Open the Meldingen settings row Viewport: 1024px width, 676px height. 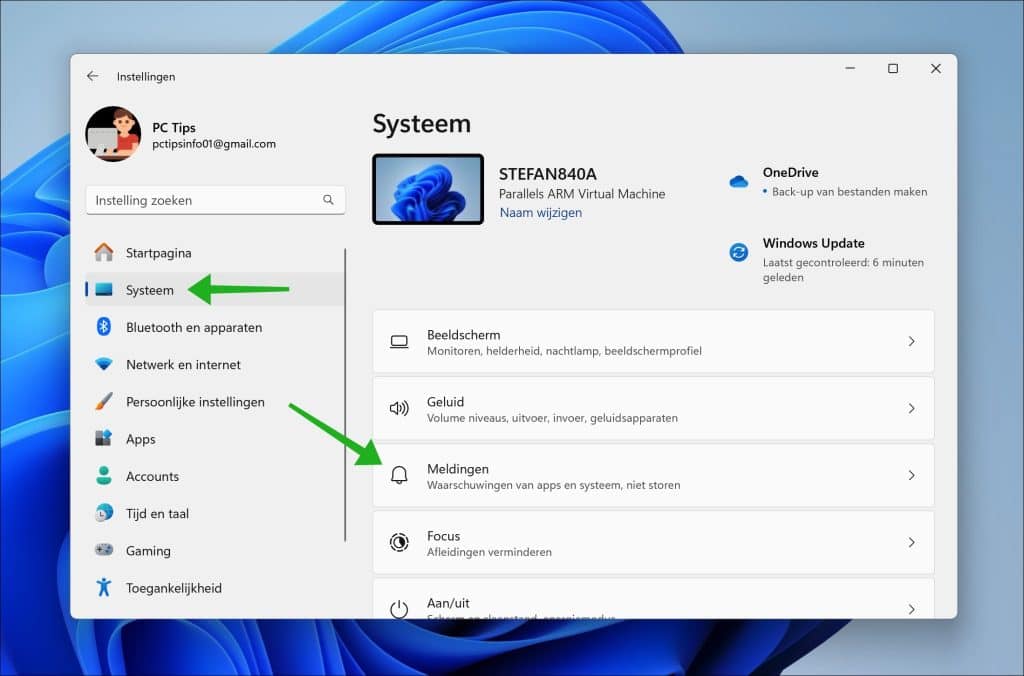[x=653, y=475]
